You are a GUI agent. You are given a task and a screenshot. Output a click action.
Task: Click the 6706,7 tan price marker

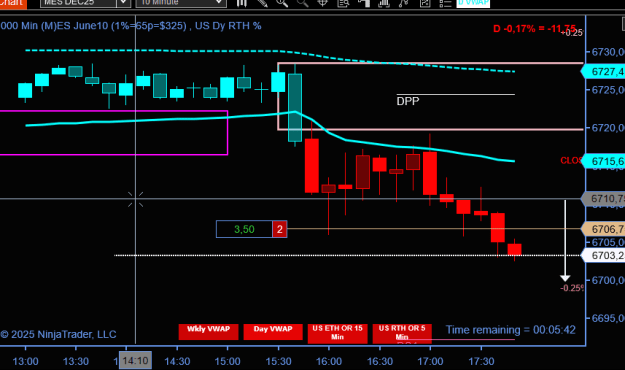(x=603, y=229)
